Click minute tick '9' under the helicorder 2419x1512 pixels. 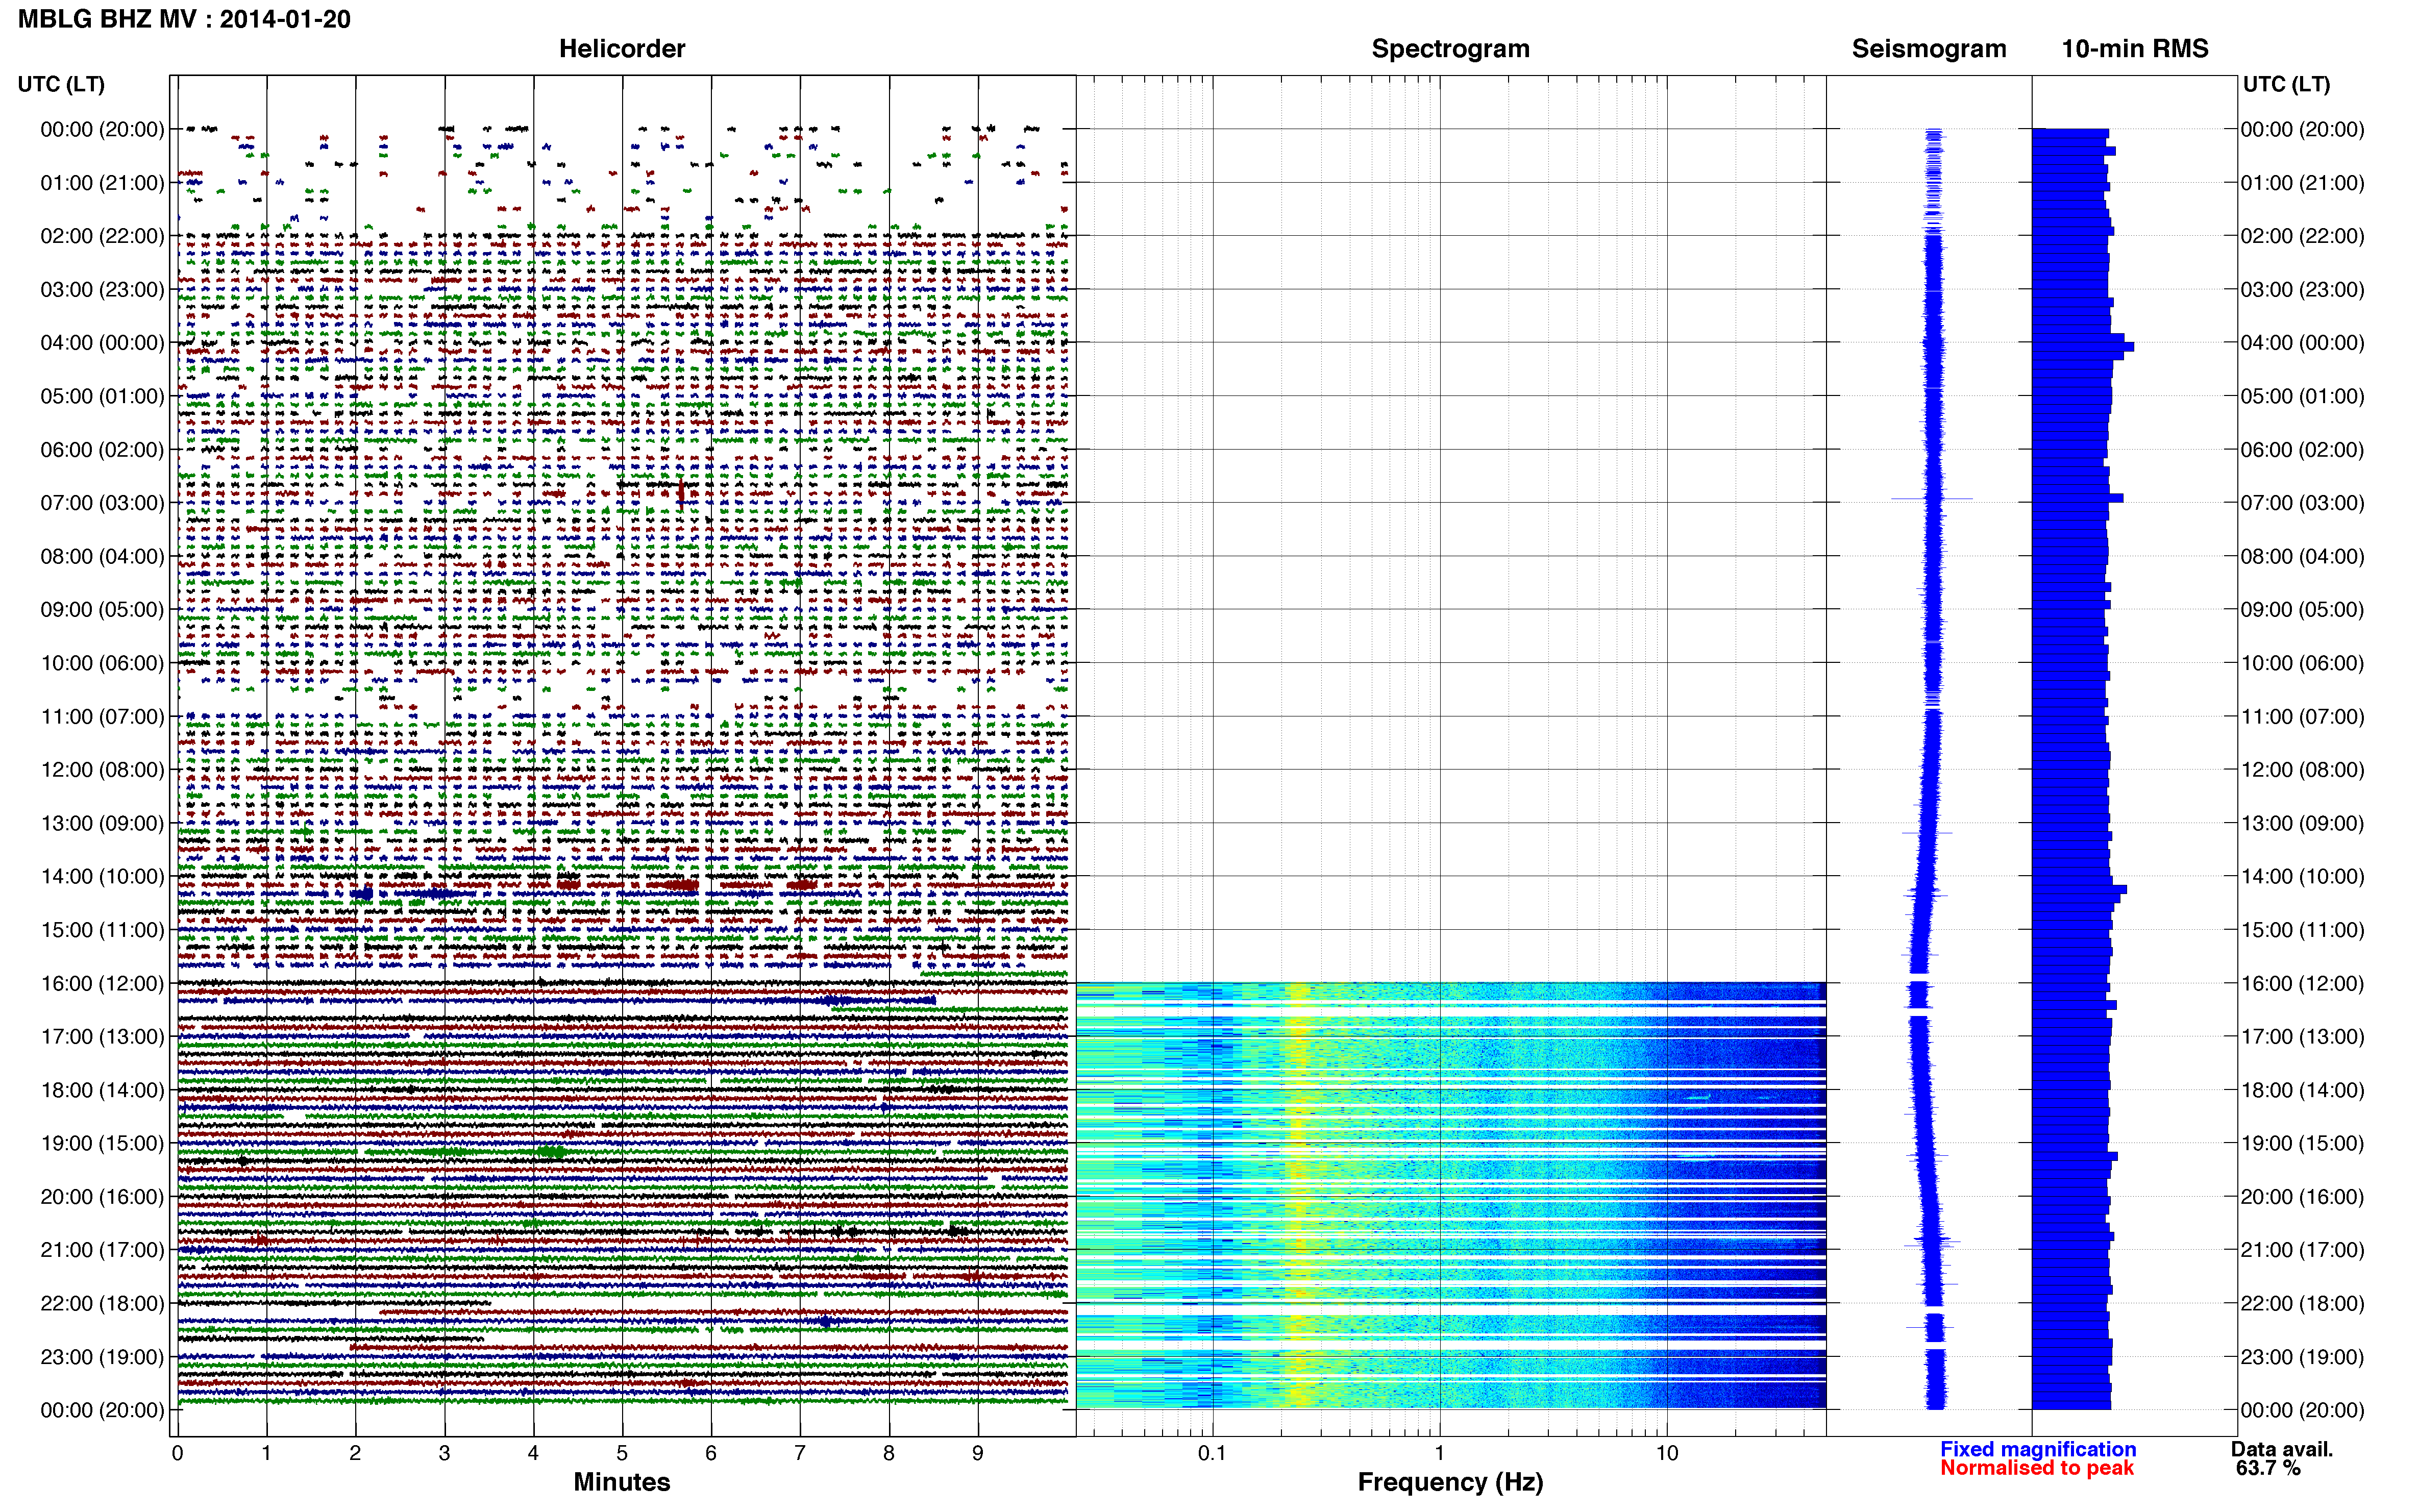coord(978,1453)
